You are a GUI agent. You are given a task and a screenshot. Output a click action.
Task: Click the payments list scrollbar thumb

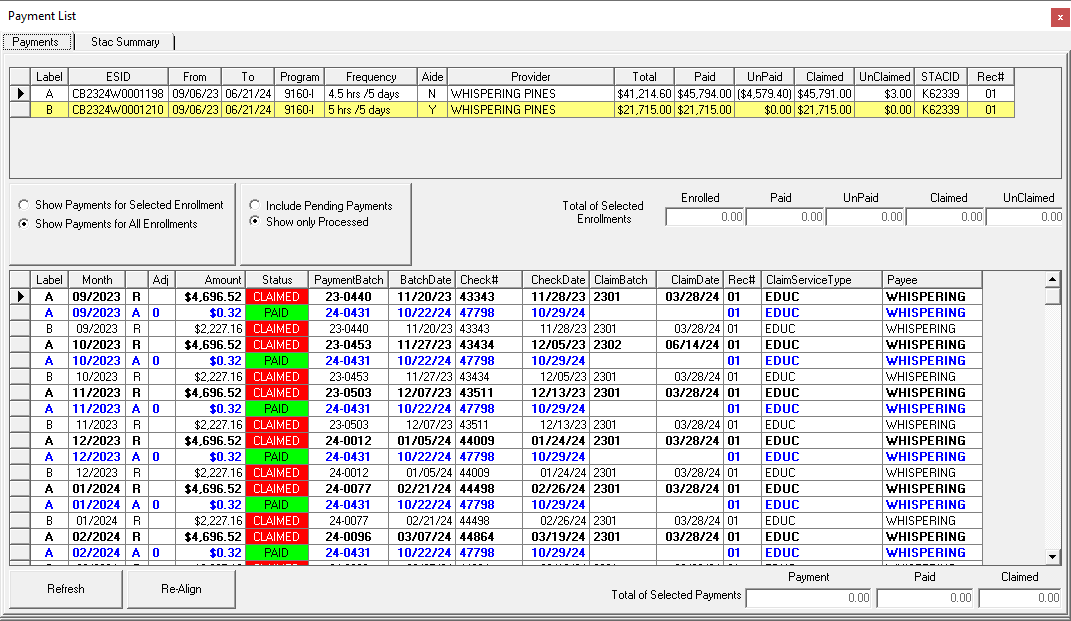point(1053,296)
